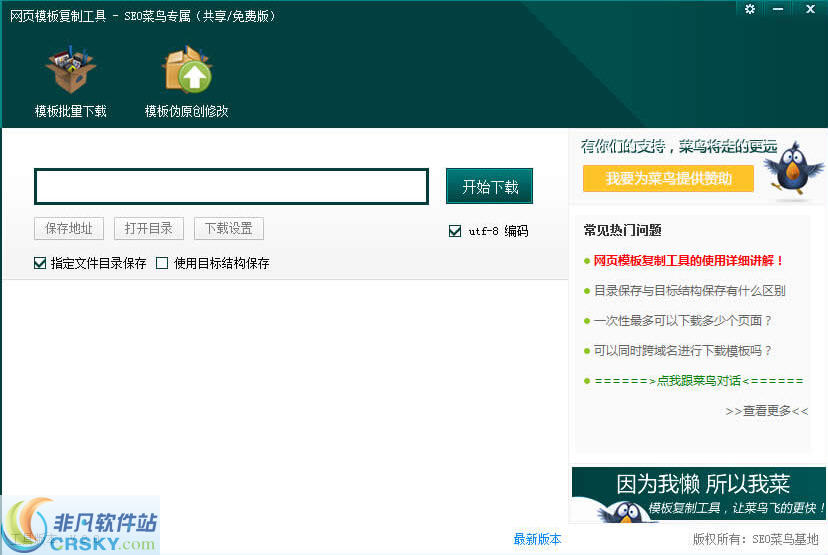828x555 pixels.
Task: Open 模板伪原创修改 upload box icon
Action: [x=186, y=70]
